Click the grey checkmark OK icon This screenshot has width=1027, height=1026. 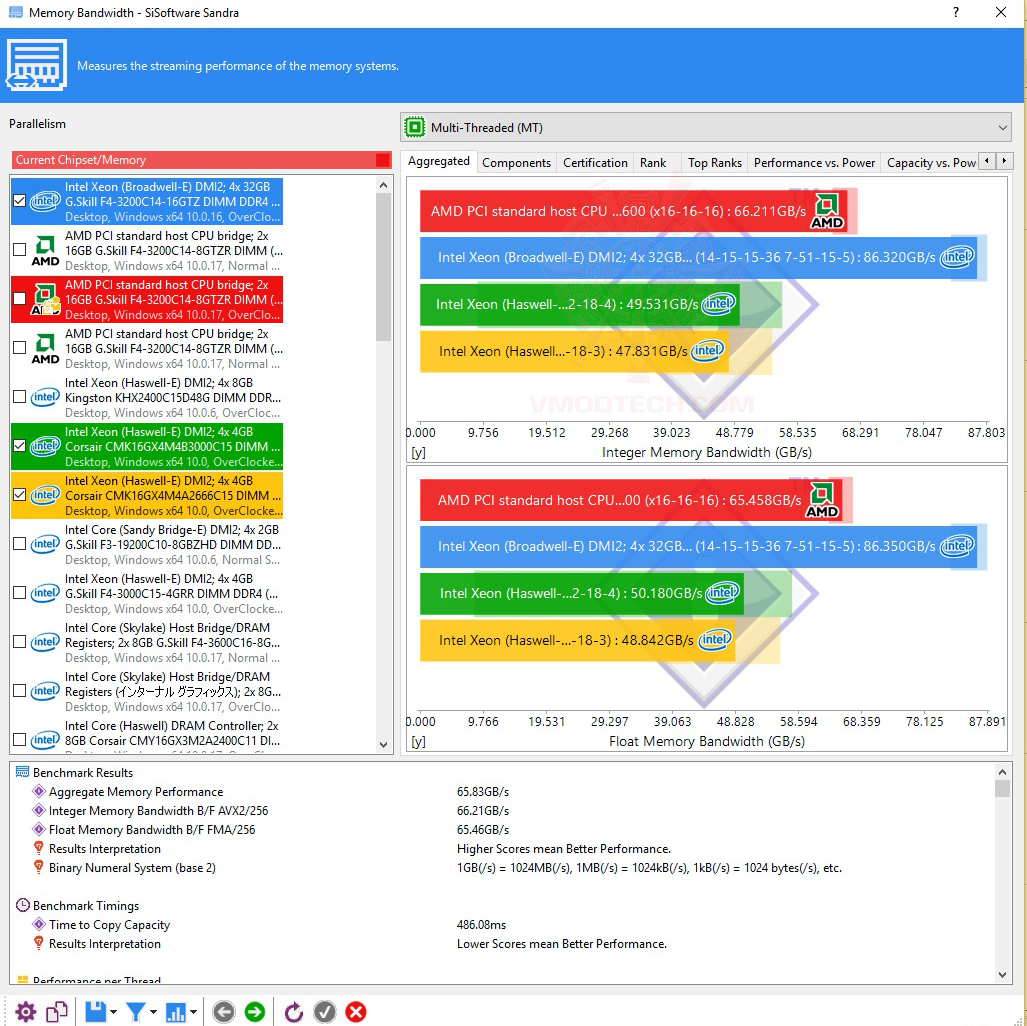click(x=325, y=1012)
